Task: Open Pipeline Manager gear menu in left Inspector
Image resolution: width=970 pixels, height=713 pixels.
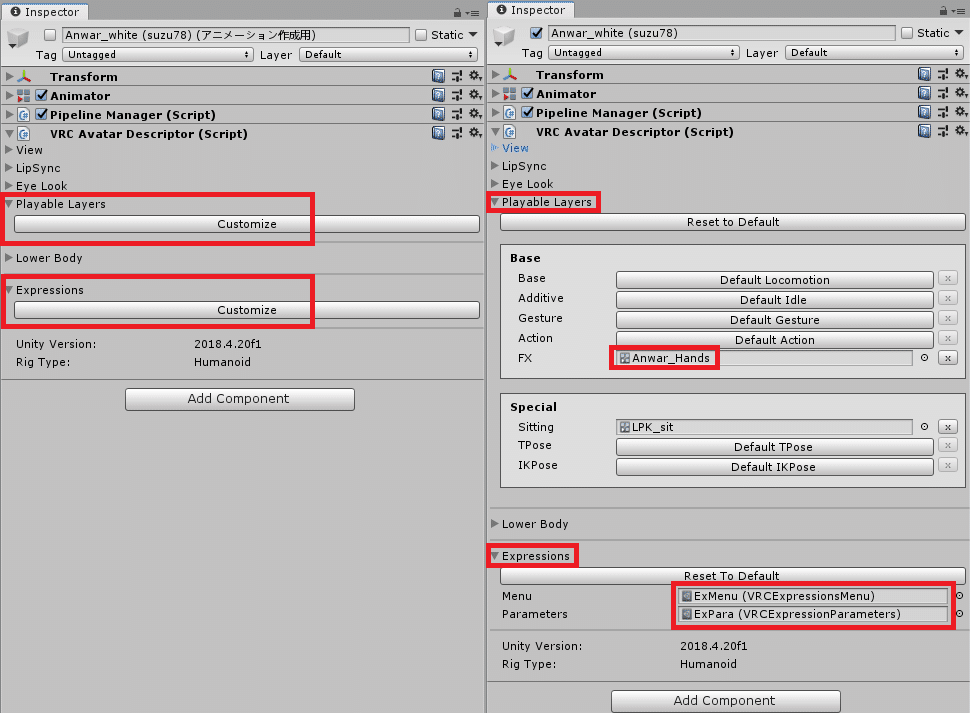Action: pyautogui.click(x=475, y=114)
